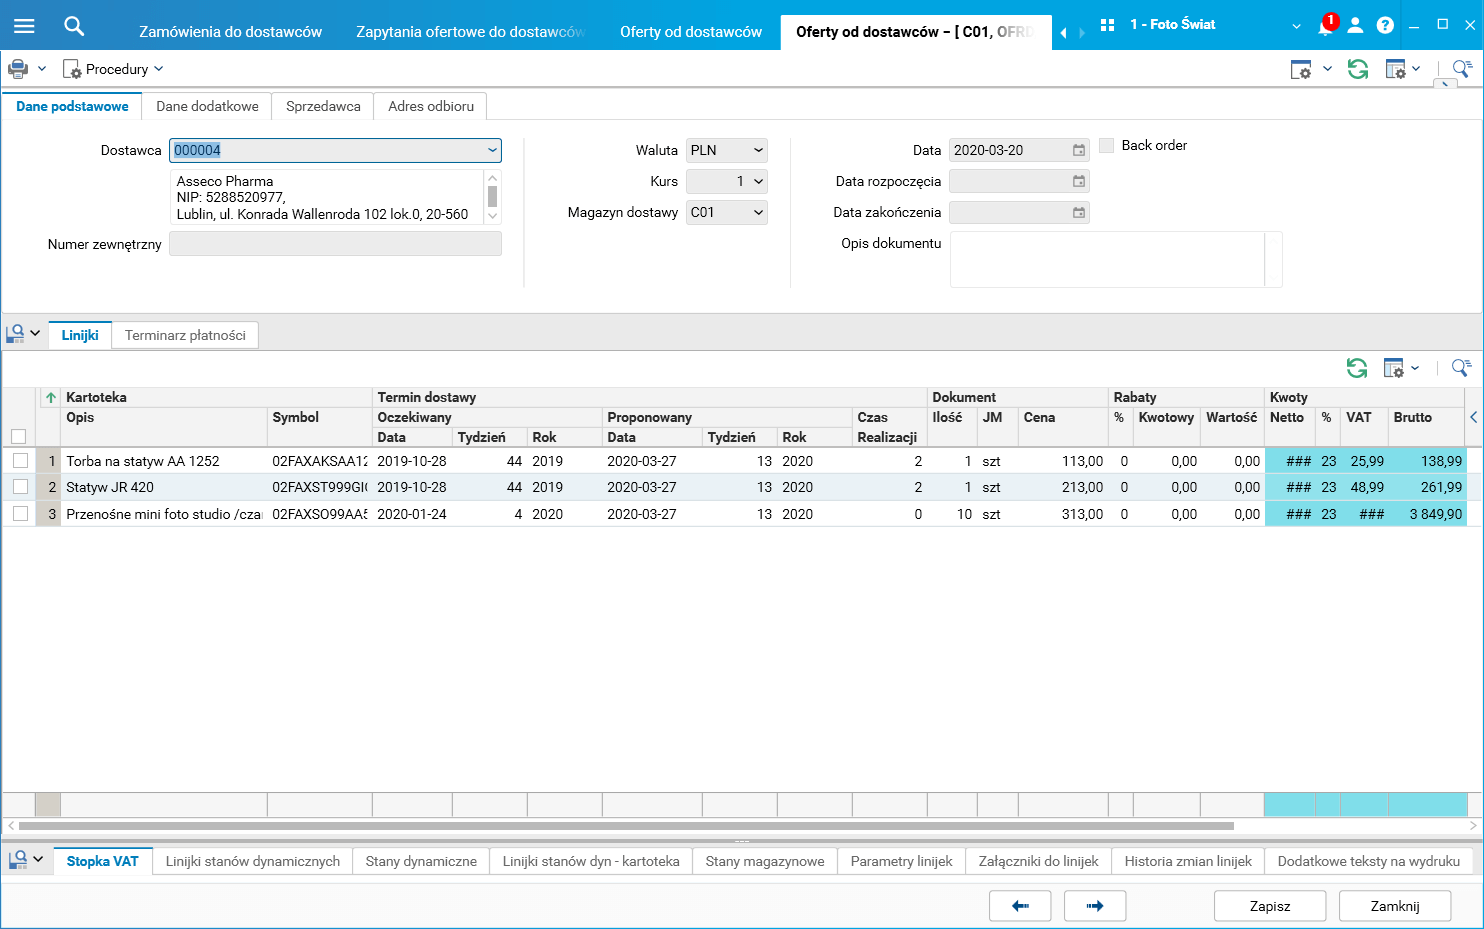
Task: Open the Dostawca combo box dropdown
Action: click(x=492, y=150)
